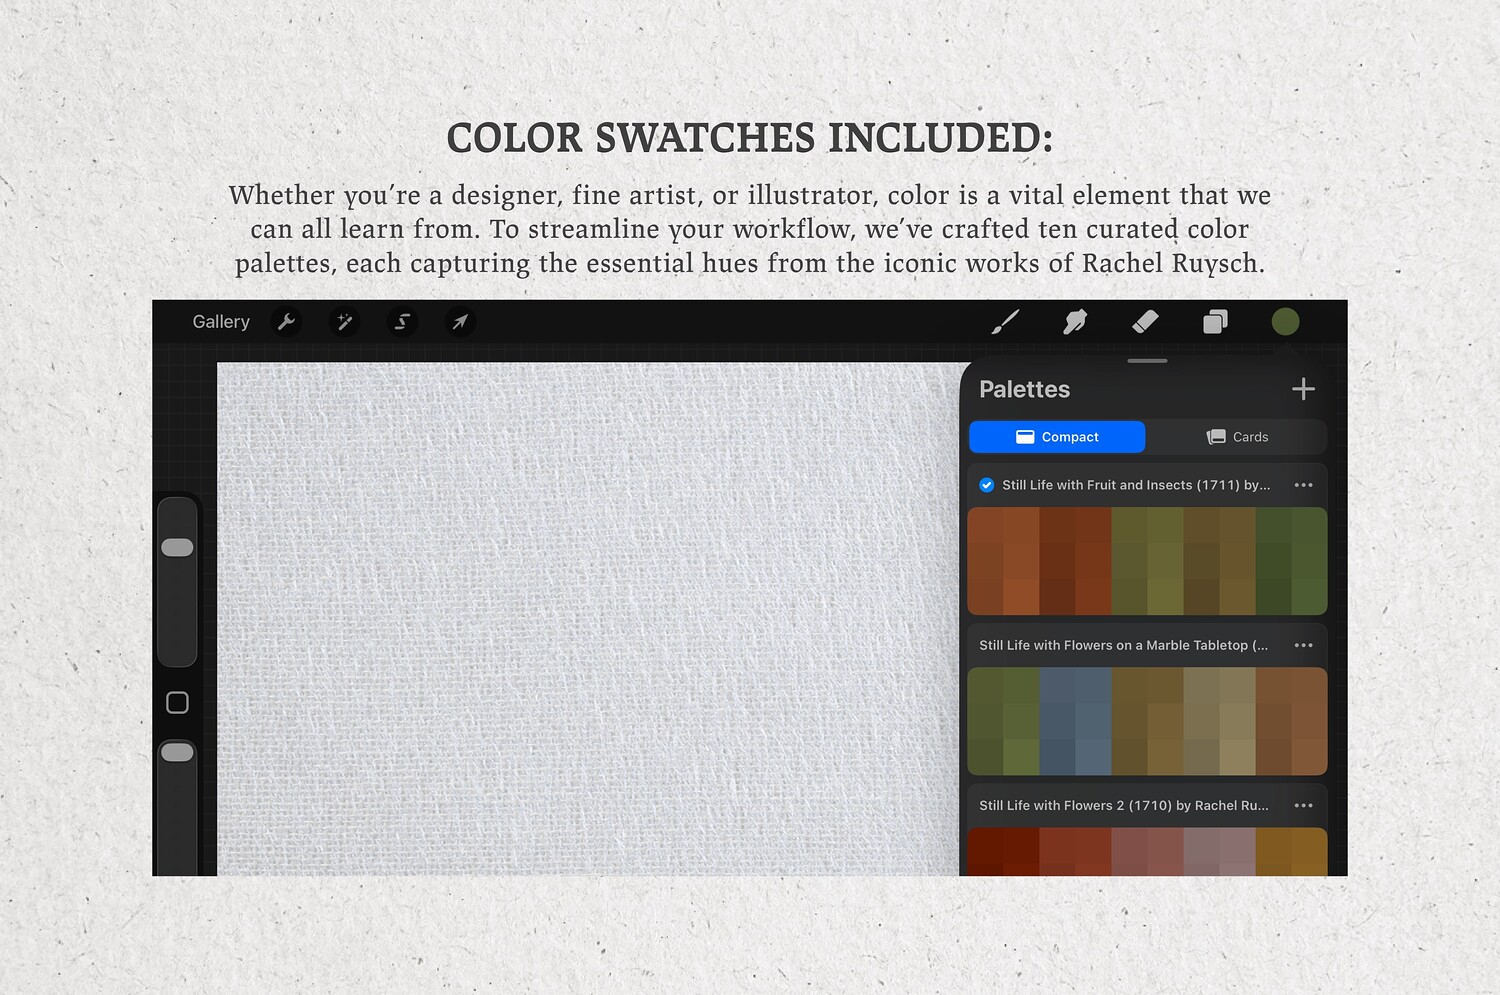Toggle default checkmark on Fruit and Insects palette

pos(987,485)
